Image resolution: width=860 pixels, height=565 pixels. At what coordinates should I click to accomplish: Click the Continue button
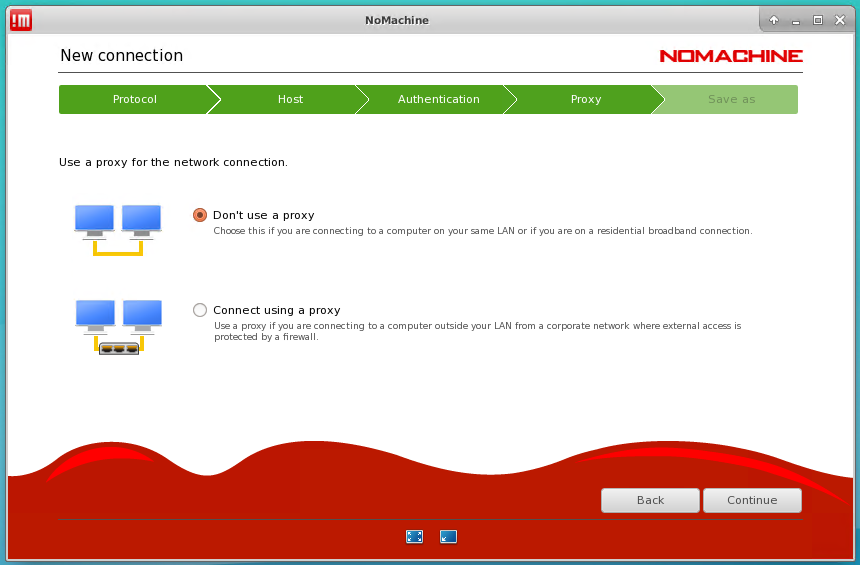pyautogui.click(x=752, y=500)
